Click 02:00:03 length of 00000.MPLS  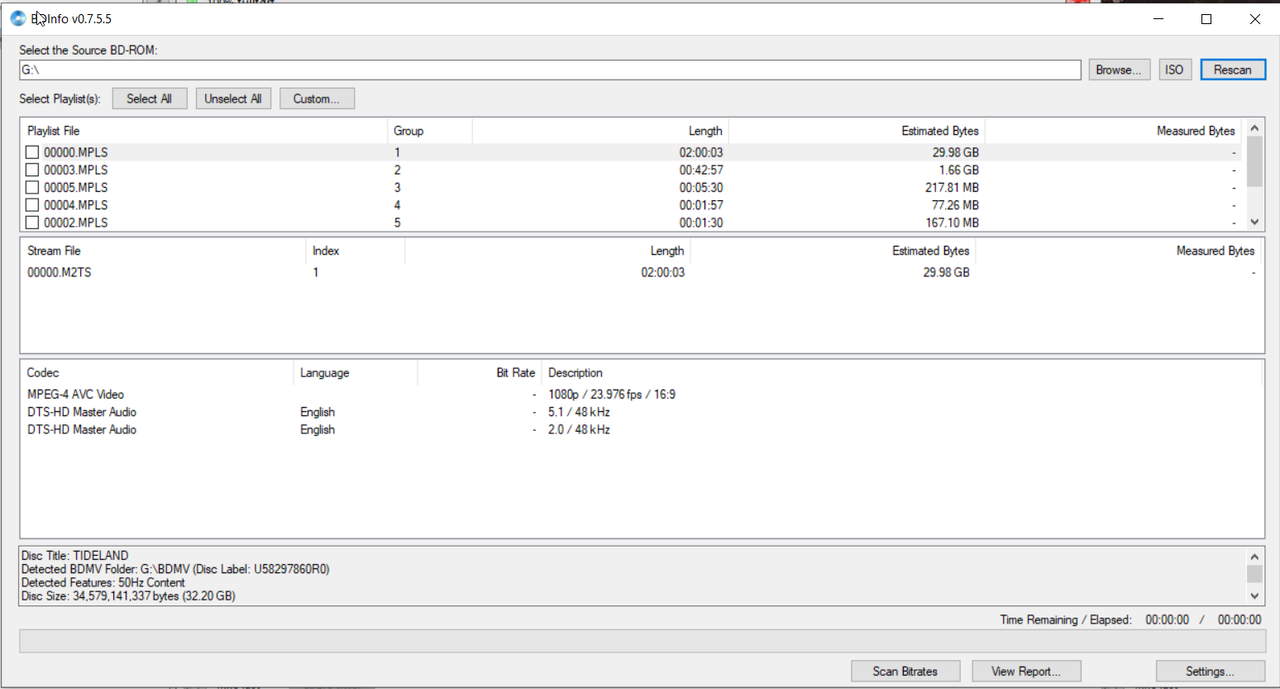pos(701,152)
